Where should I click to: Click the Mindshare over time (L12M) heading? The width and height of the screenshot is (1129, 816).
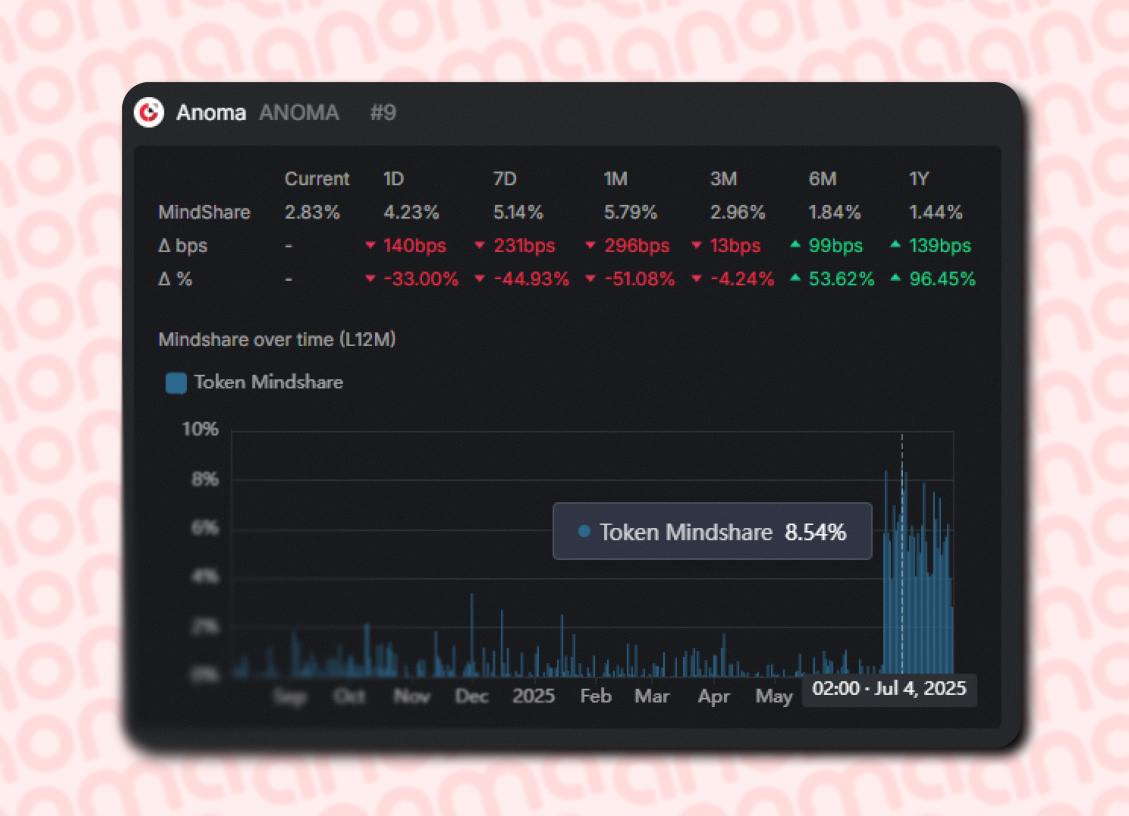click(x=277, y=339)
